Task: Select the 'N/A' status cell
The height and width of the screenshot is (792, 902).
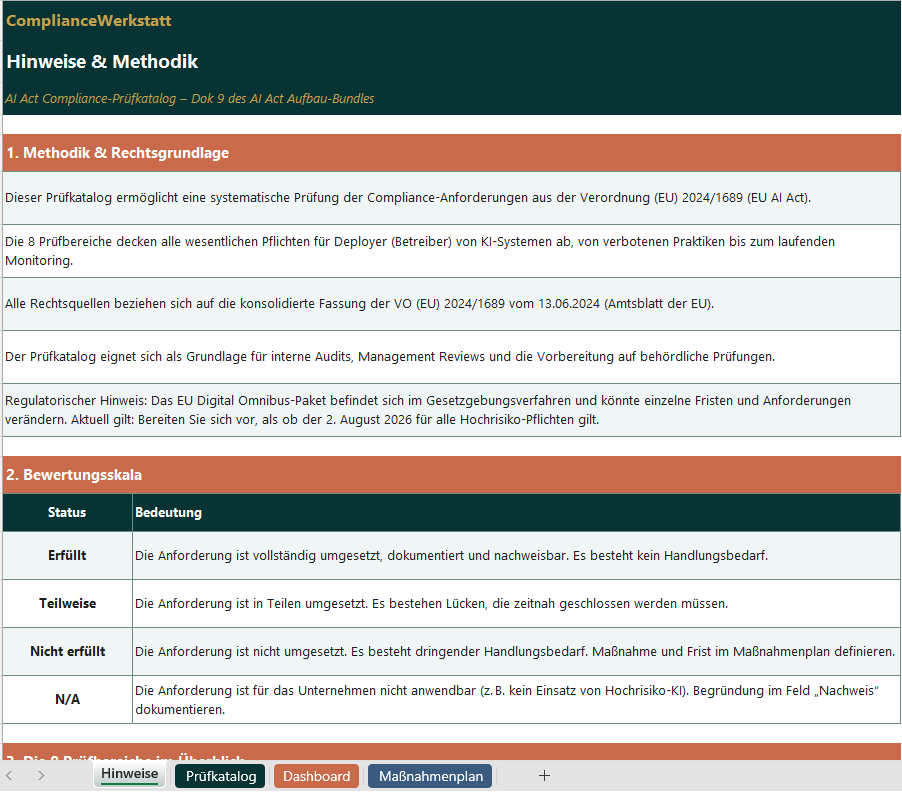Action: point(66,699)
